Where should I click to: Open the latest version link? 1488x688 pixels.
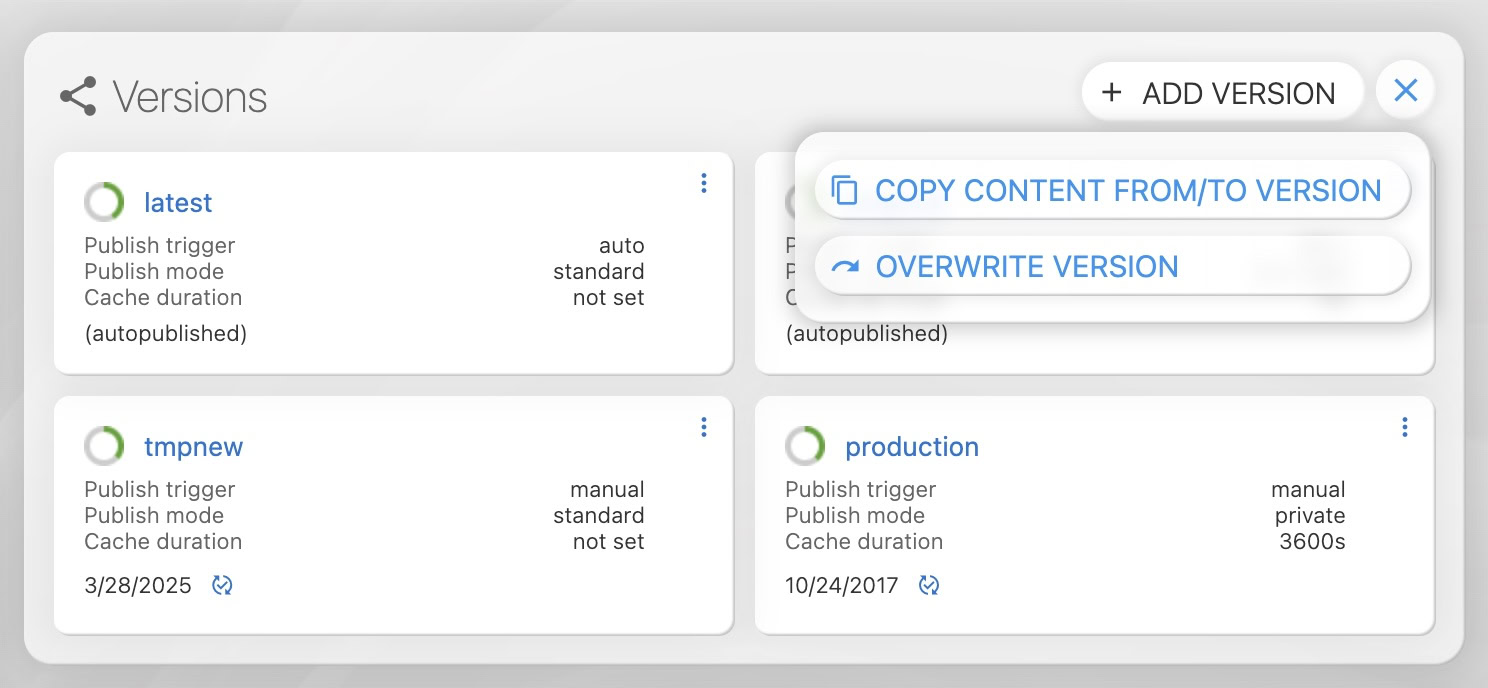click(x=178, y=203)
